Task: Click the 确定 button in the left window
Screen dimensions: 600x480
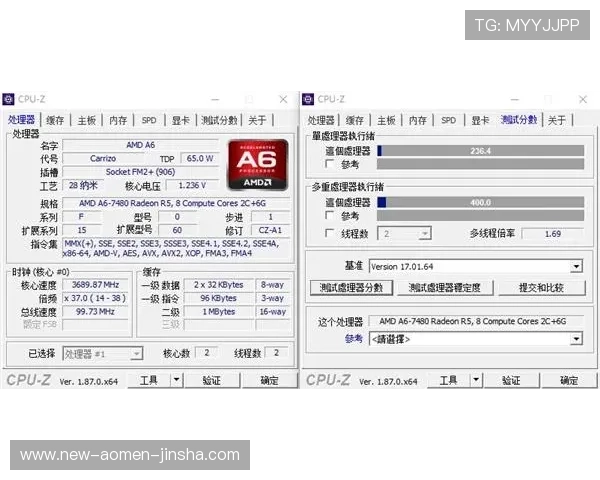Action: (x=270, y=380)
